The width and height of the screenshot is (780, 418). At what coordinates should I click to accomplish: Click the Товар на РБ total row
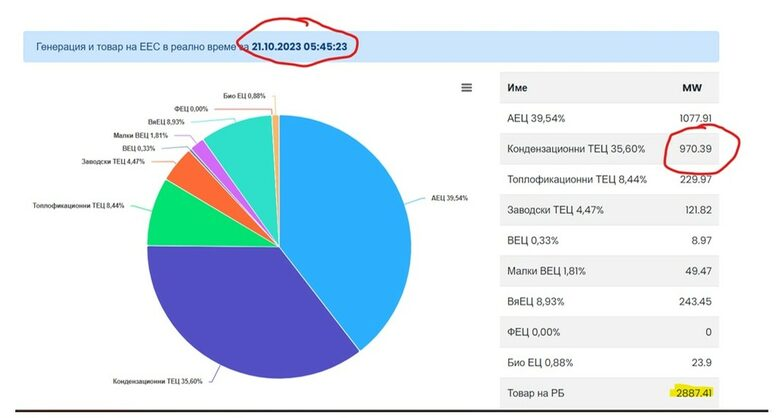(x=620, y=393)
